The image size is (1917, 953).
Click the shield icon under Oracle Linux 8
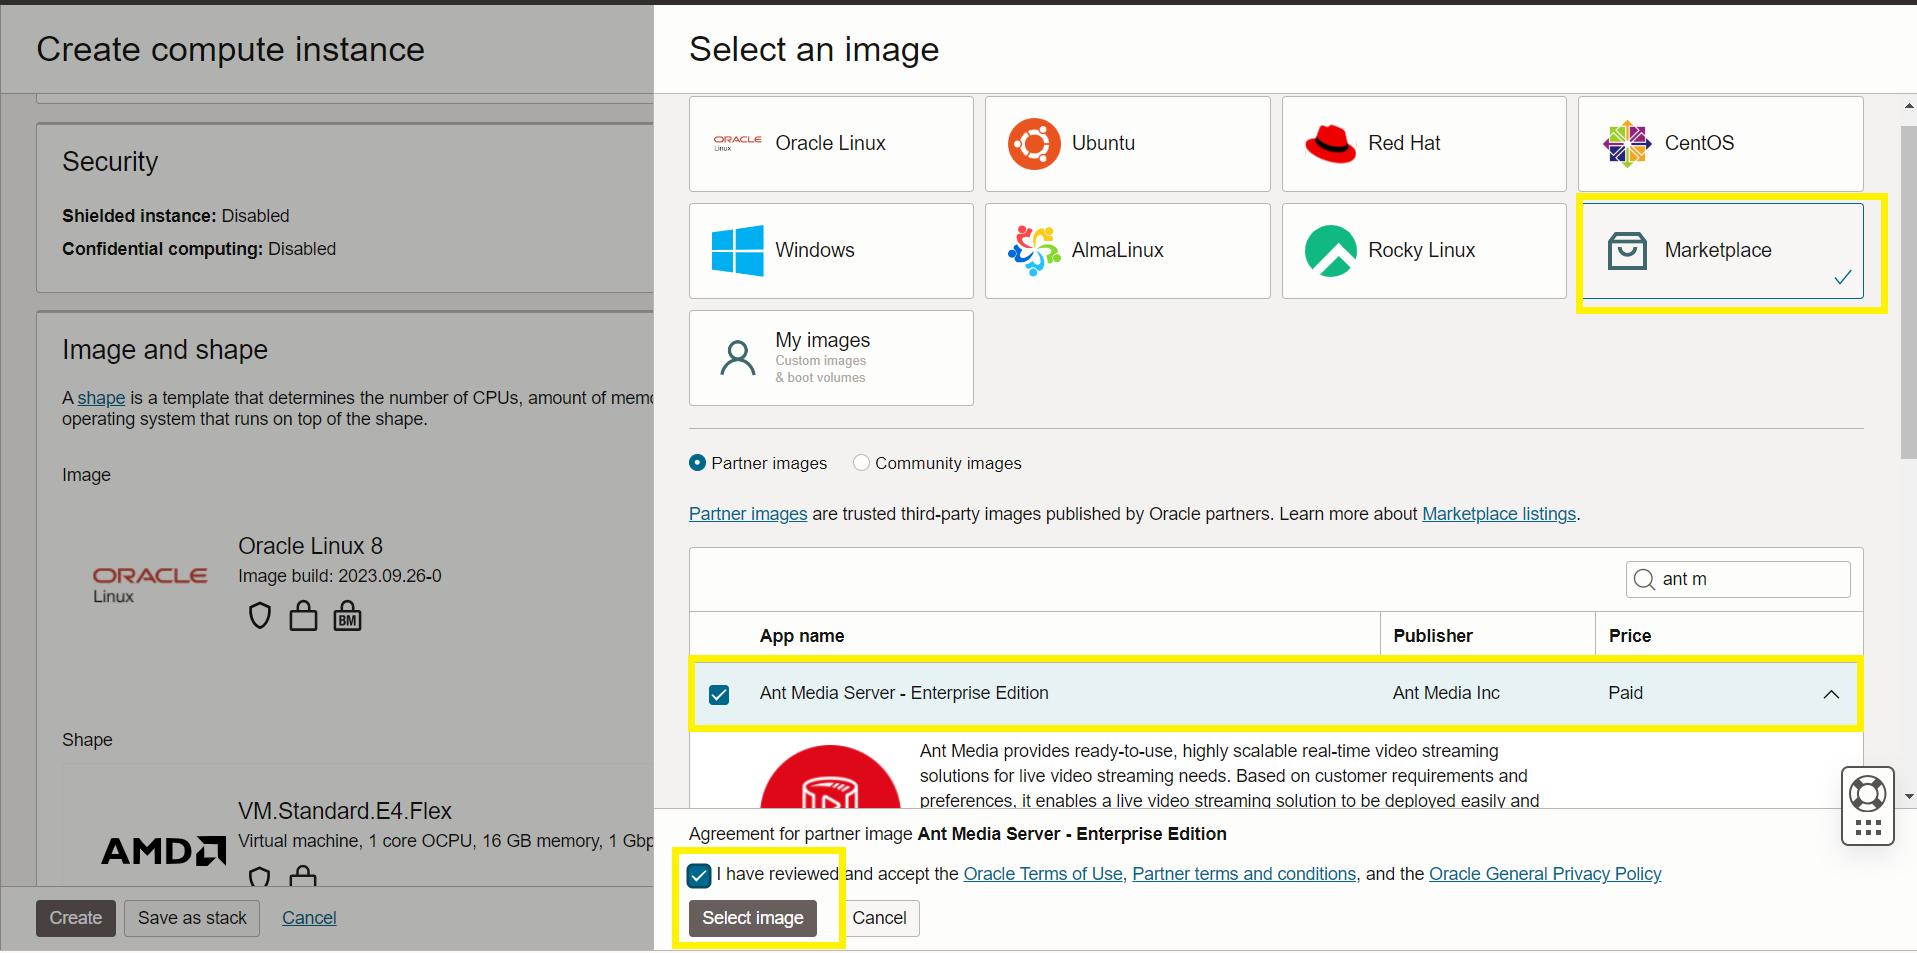(x=260, y=616)
